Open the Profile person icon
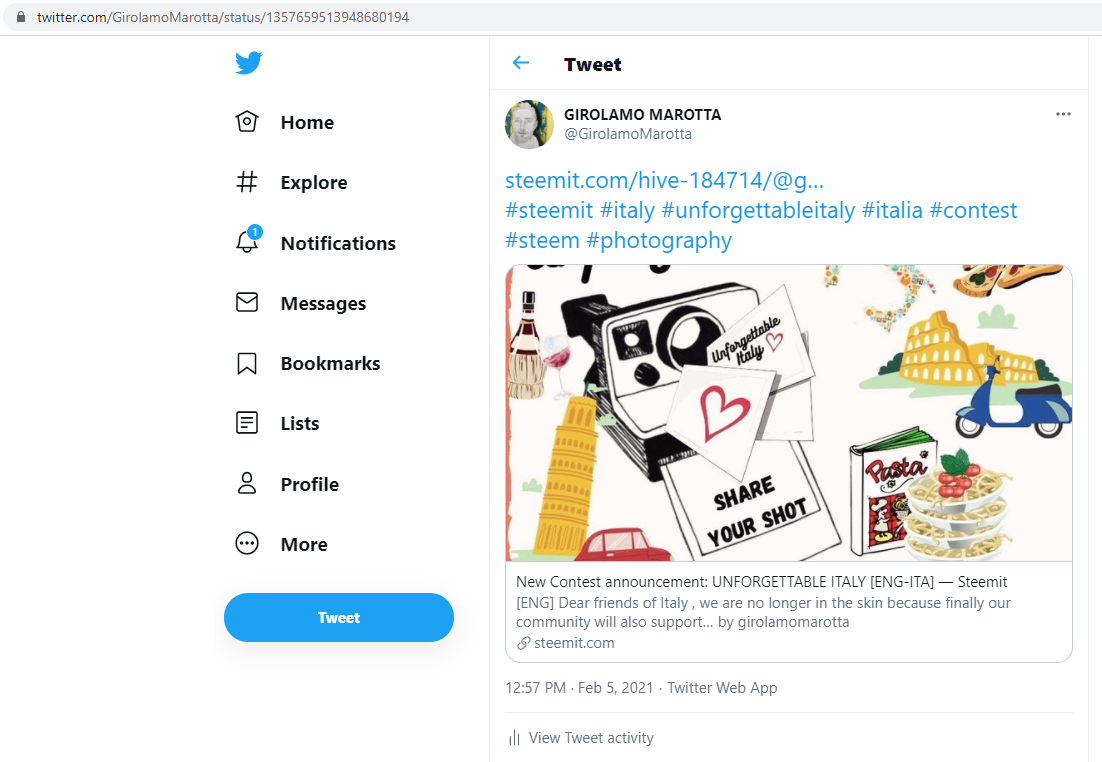The height and width of the screenshot is (762, 1102). [x=246, y=484]
